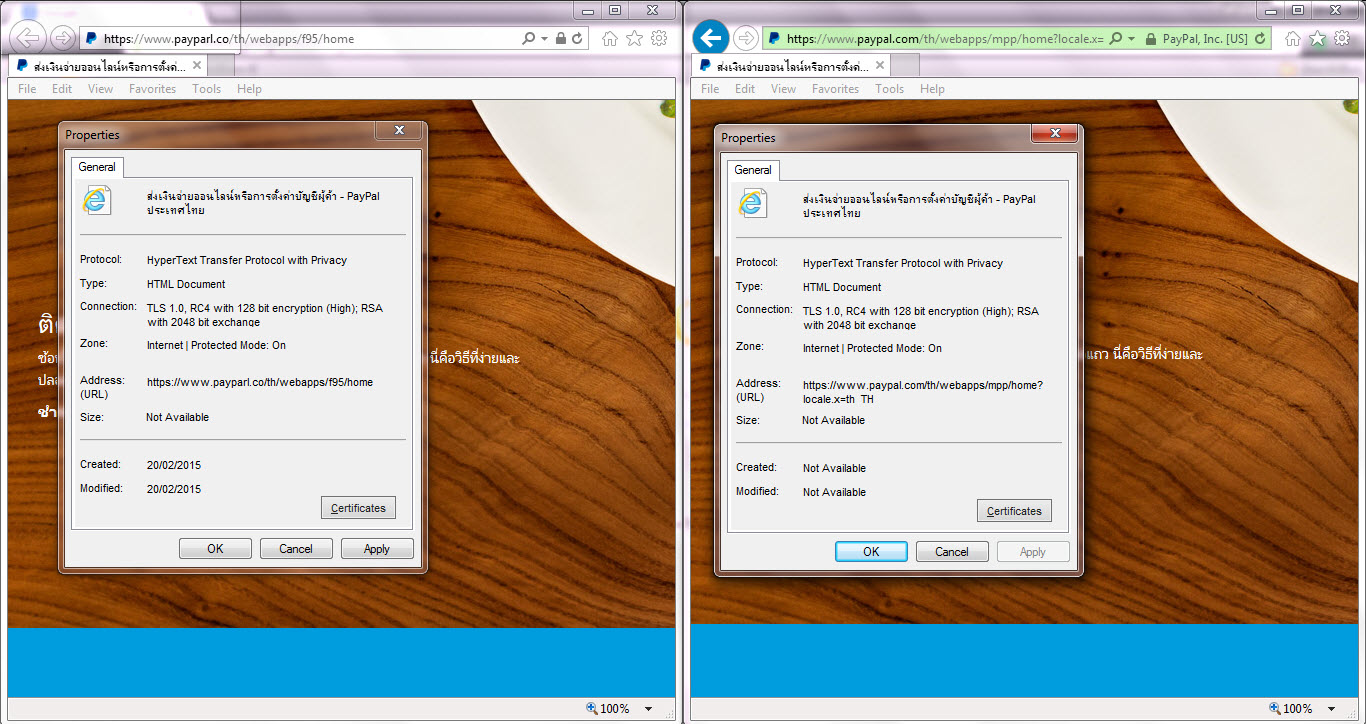Click the paypal.com URL field in right browser
Image resolution: width=1366 pixels, height=724 pixels.
pyautogui.click(x=944, y=39)
